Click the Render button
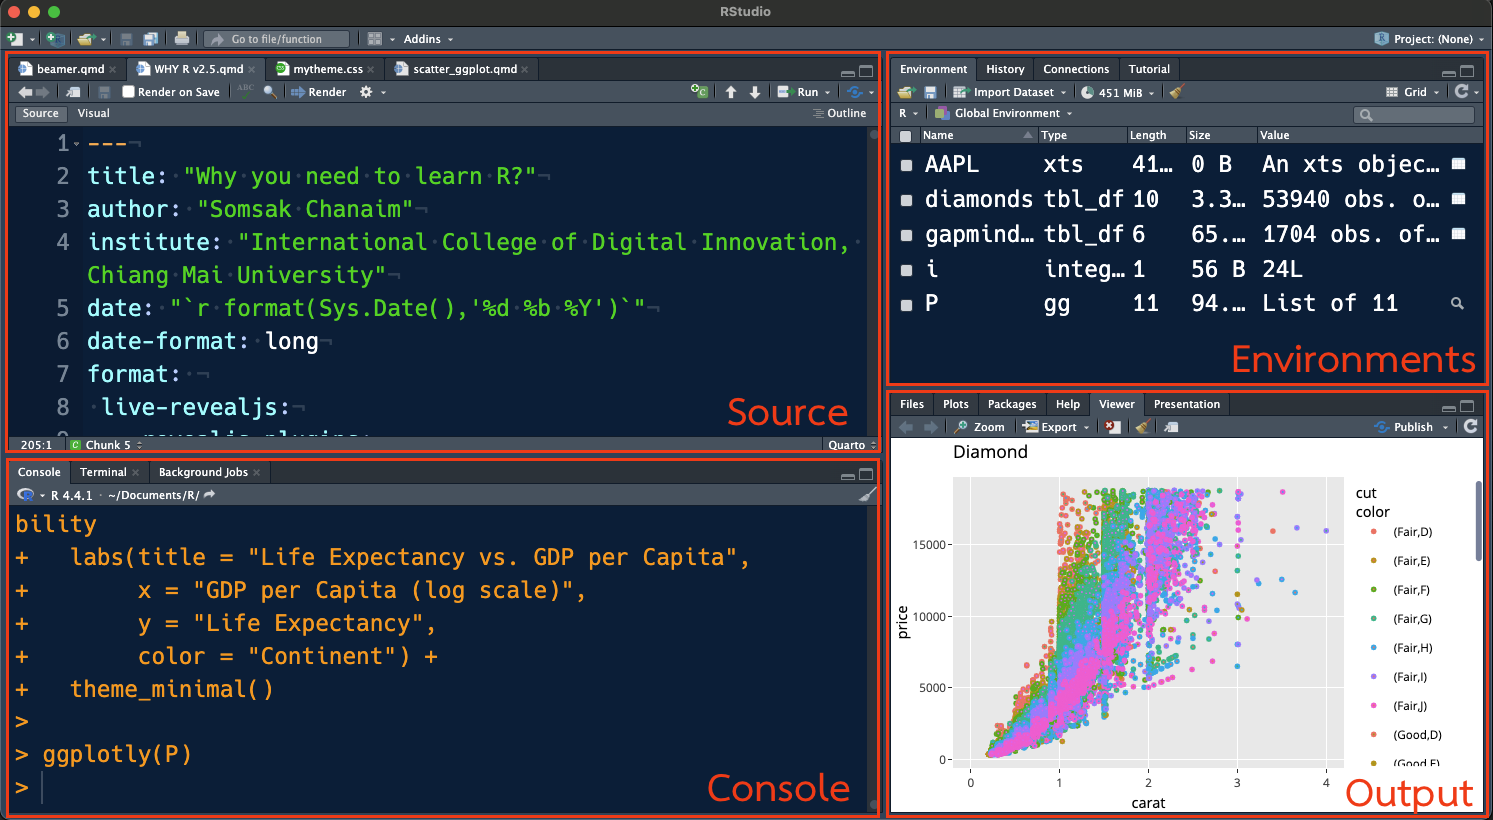 [x=319, y=92]
